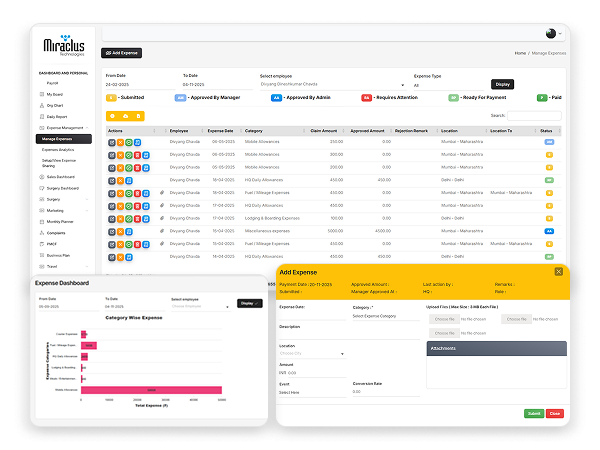Click the Display button beside Expense Type
This screenshot has height=450, width=600.
click(x=502, y=84)
